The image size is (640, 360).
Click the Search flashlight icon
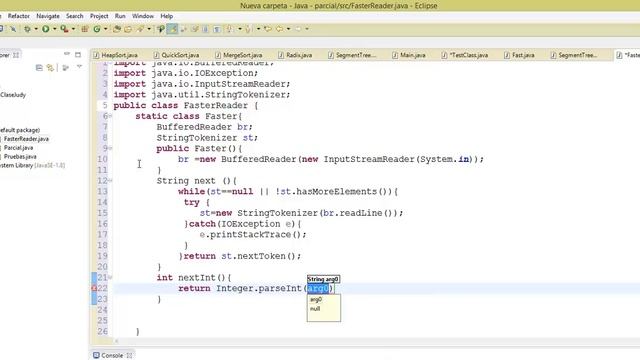pyautogui.click(x=140, y=29)
